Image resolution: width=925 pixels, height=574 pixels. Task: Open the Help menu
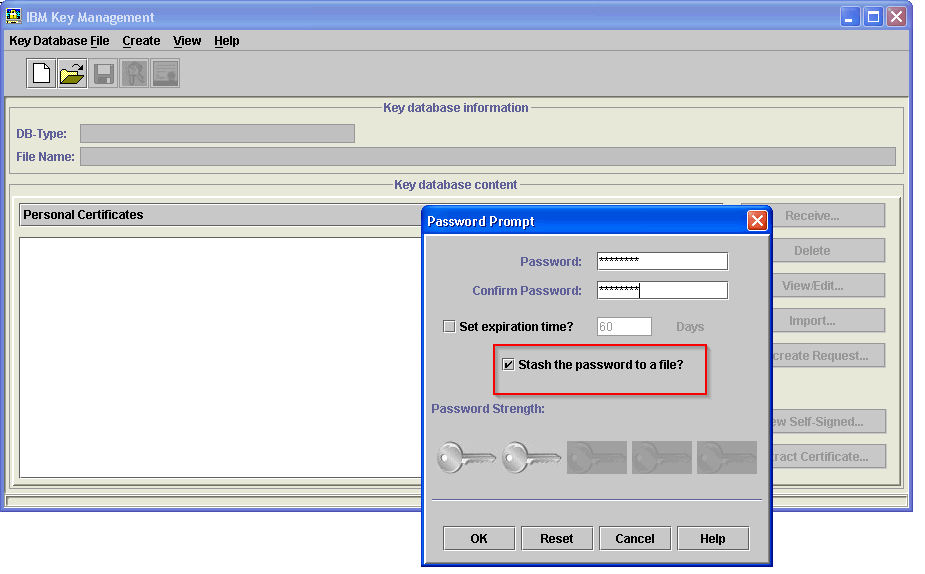[x=227, y=41]
